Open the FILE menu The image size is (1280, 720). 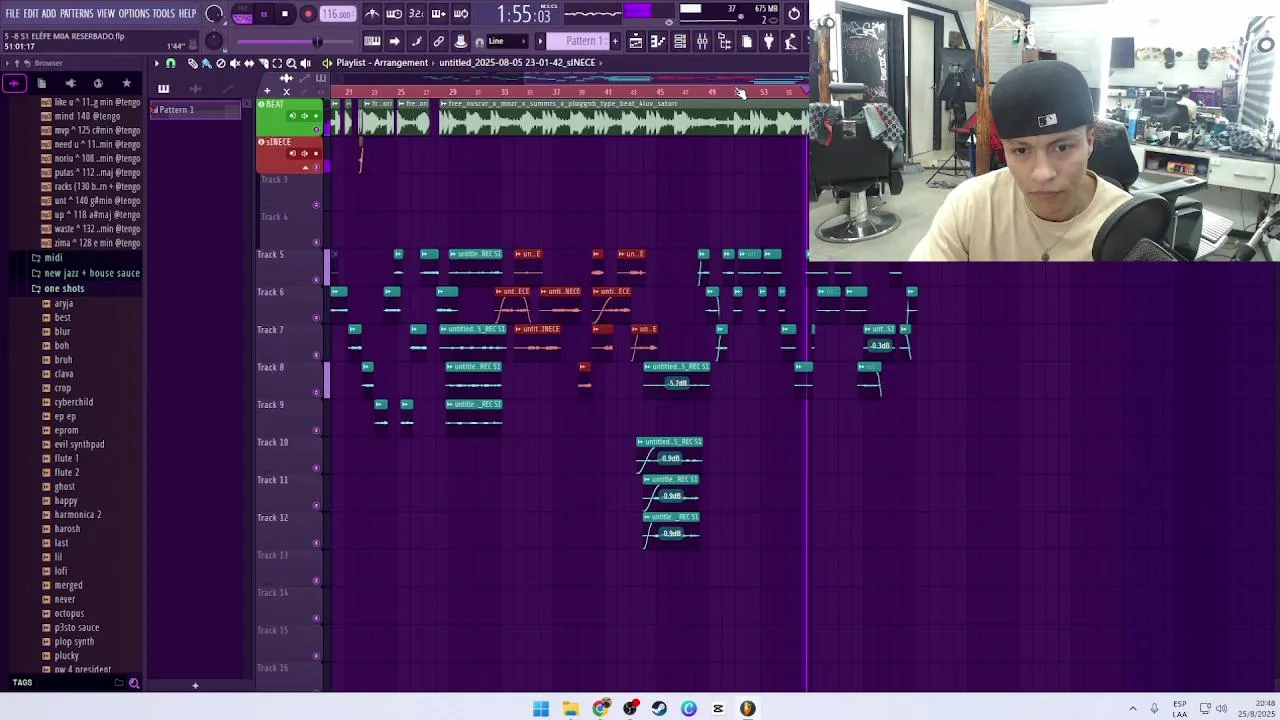pos(12,14)
